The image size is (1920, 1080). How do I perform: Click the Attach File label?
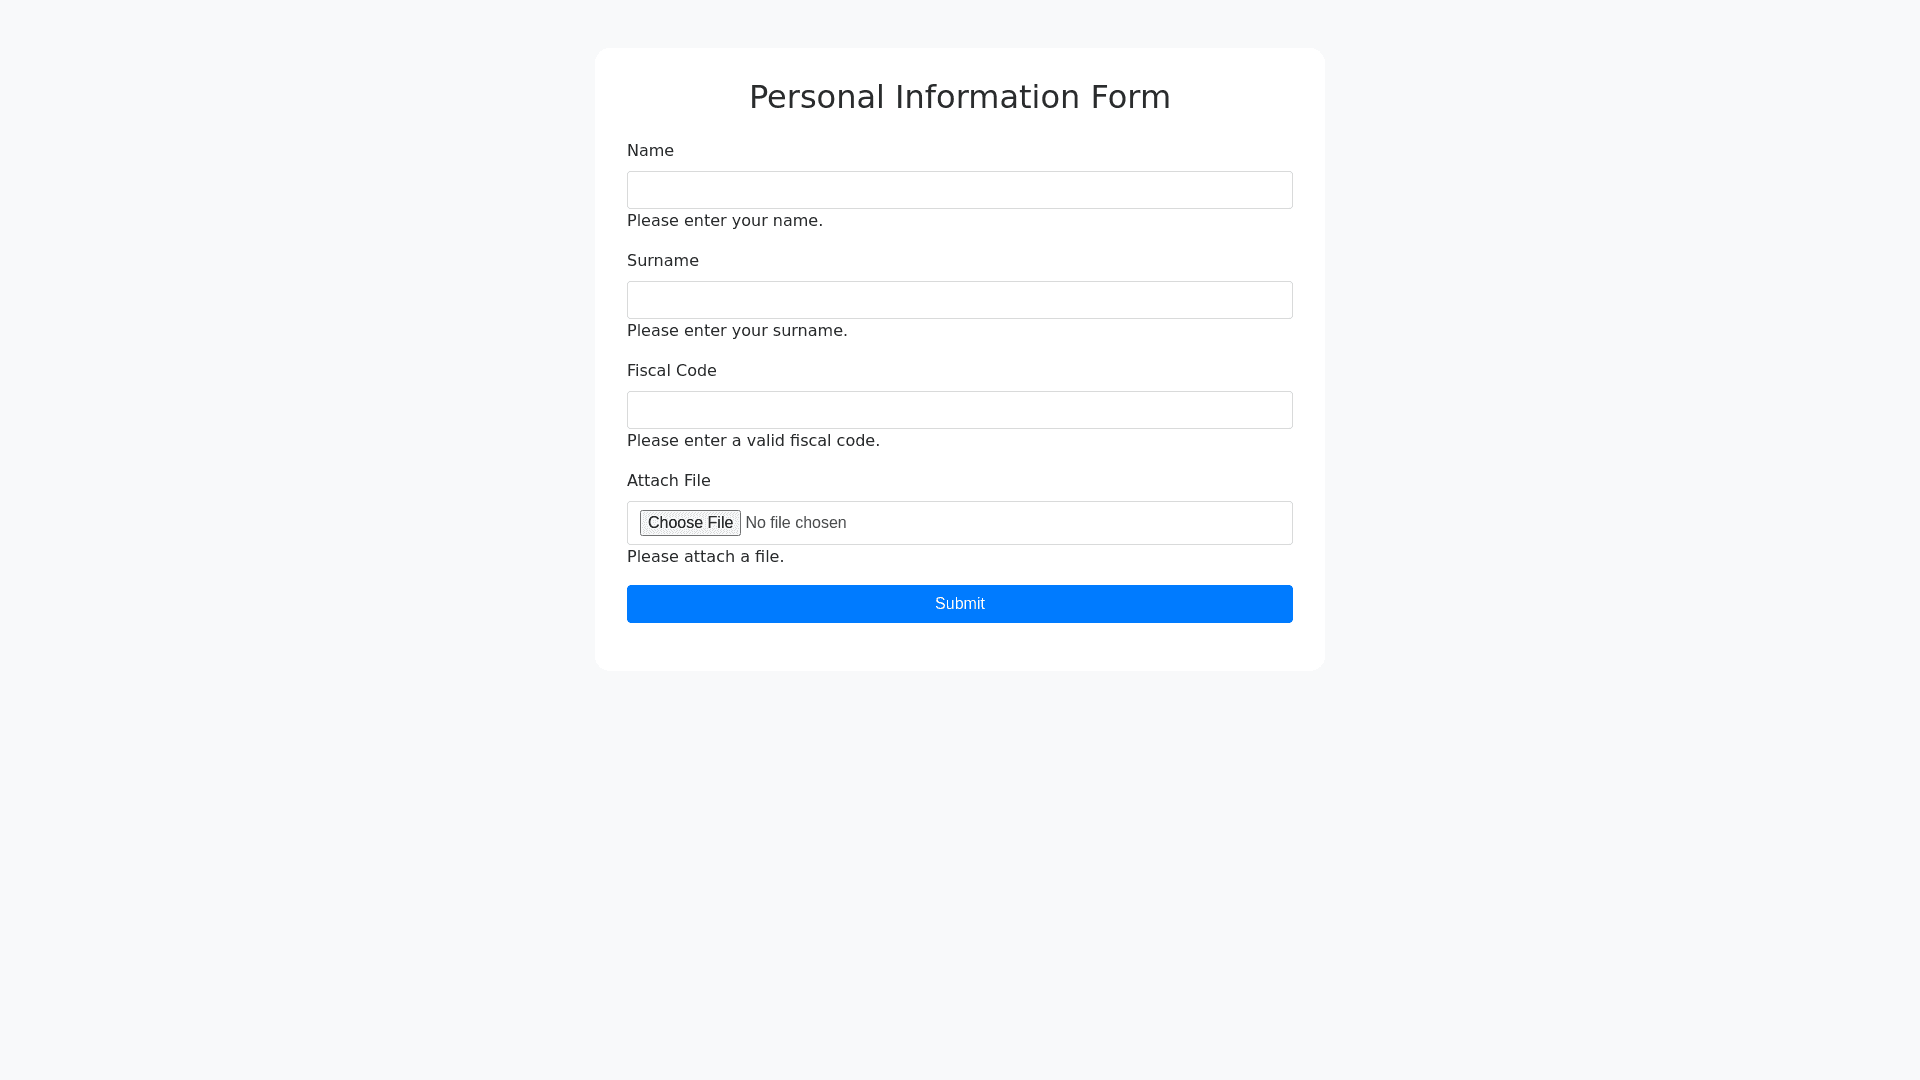pos(669,481)
